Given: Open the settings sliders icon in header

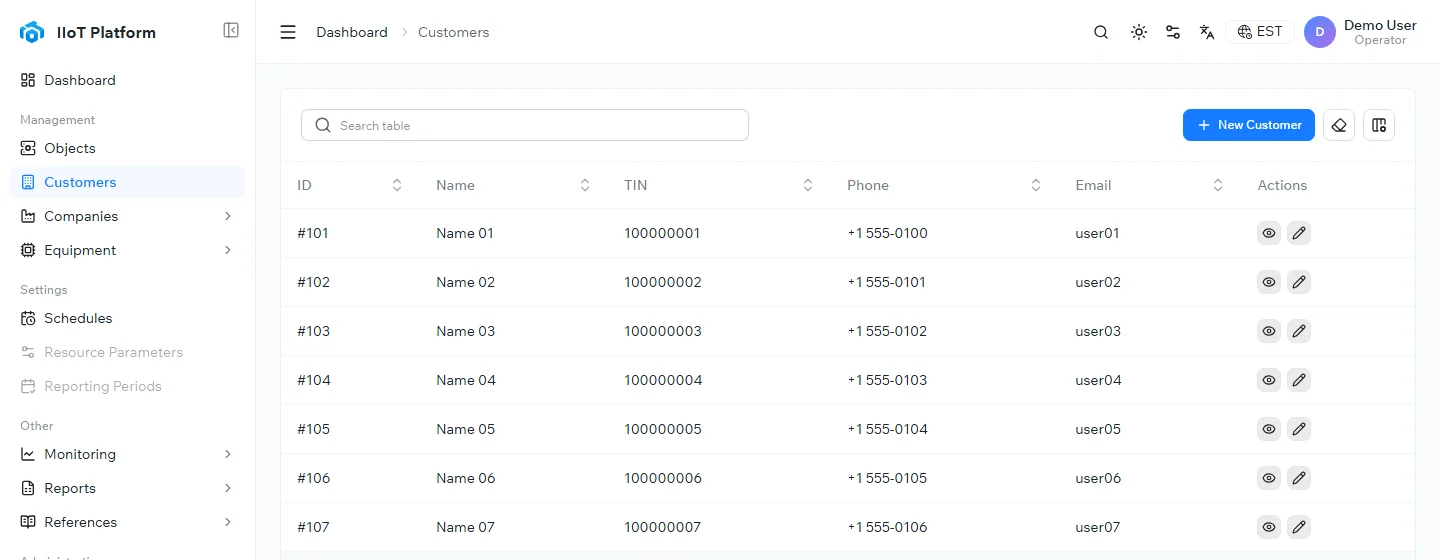Looking at the screenshot, I should coord(1173,32).
